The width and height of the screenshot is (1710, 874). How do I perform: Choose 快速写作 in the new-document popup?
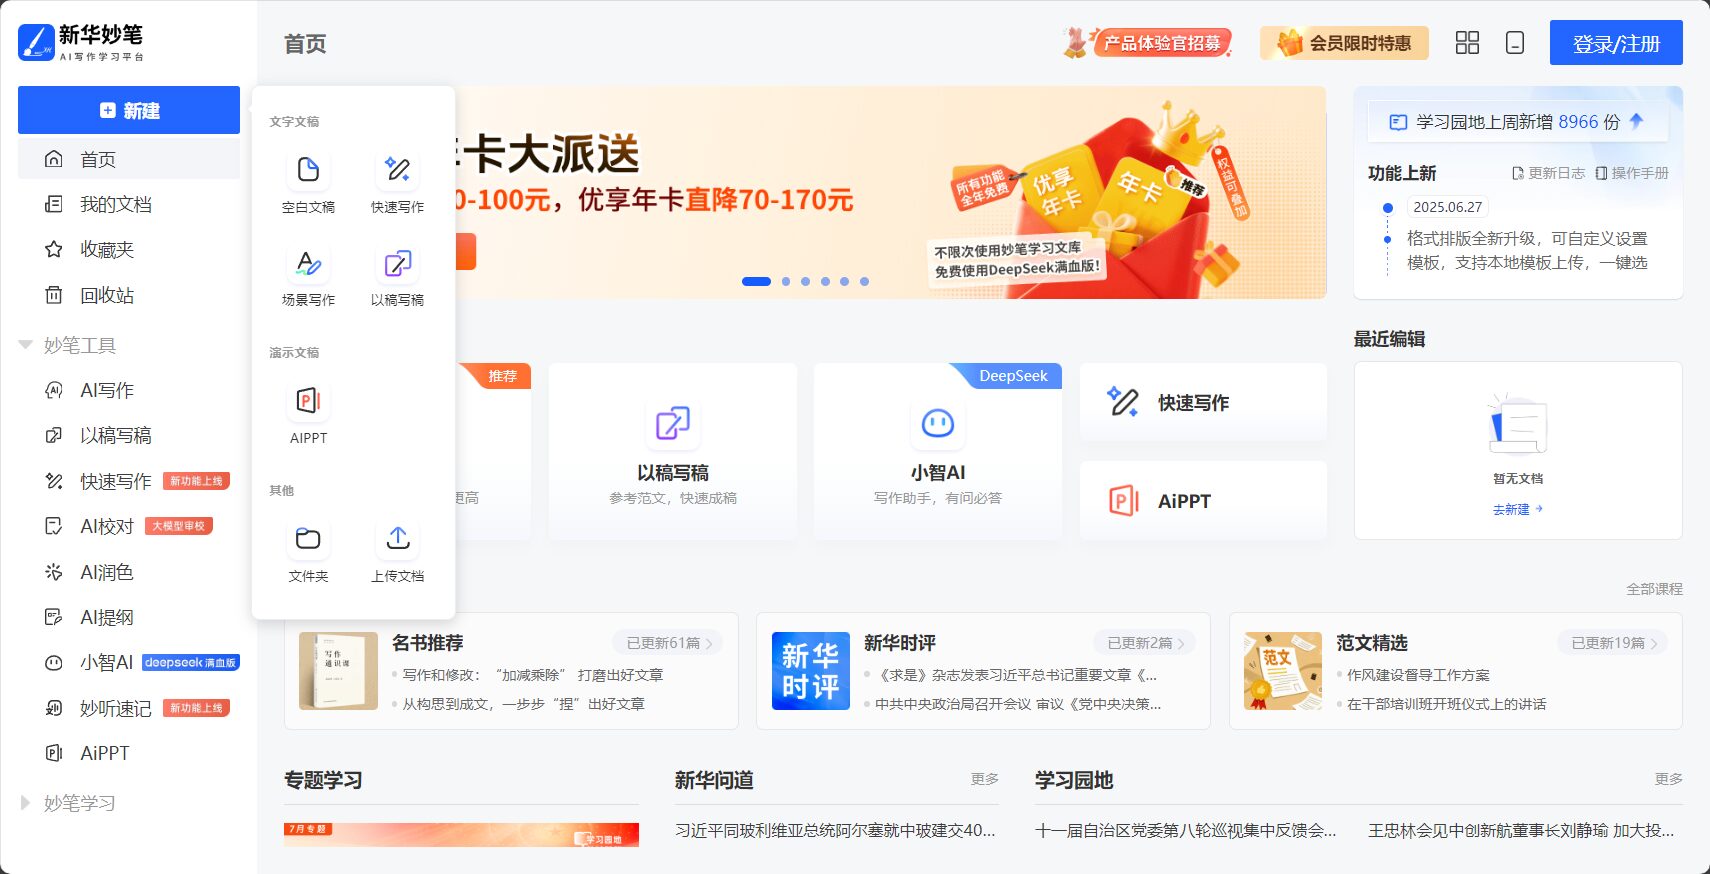pyautogui.click(x=397, y=182)
